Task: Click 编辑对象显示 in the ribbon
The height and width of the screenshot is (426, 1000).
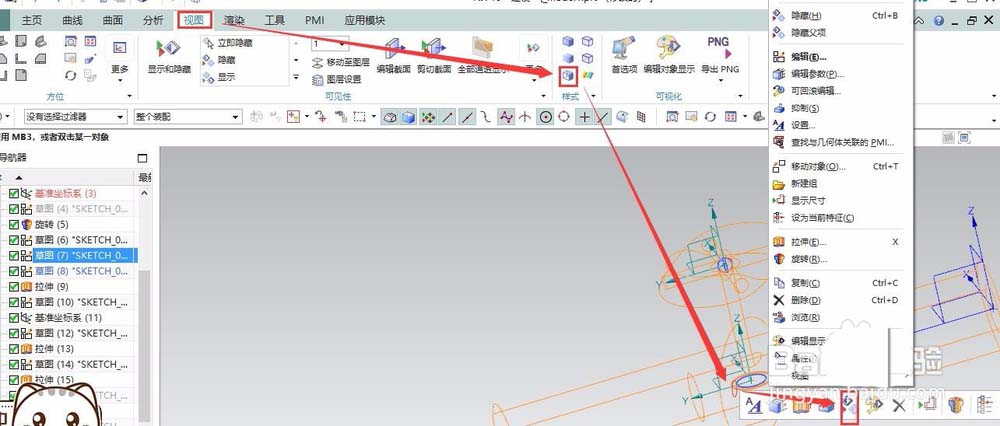Action: 669,56
